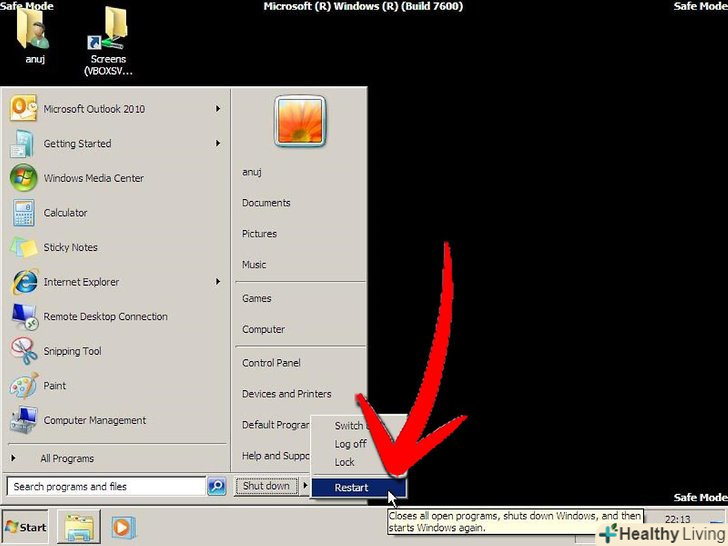Click the Calculator icon
The image size is (728, 546).
(x=23, y=213)
